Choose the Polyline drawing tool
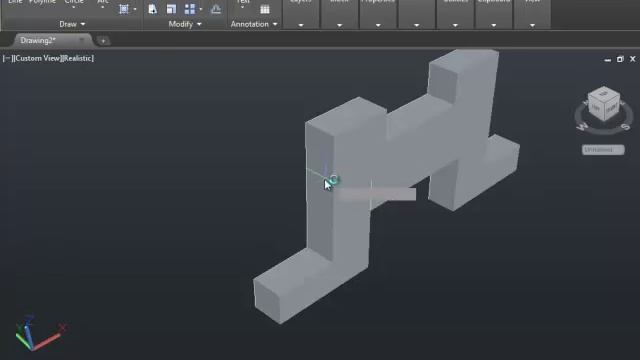This screenshot has width=640, height=360. [42, 2]
